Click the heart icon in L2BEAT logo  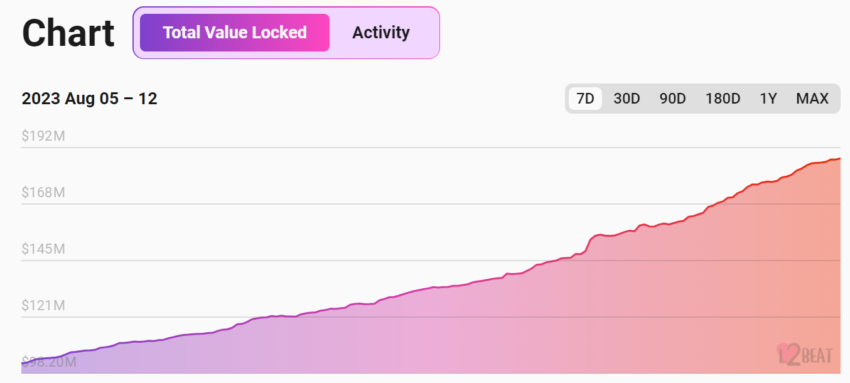point(783,352)
